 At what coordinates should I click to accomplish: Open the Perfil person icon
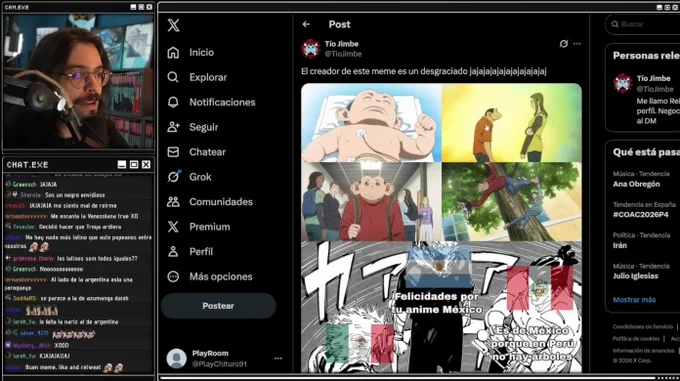coord(173,251)
